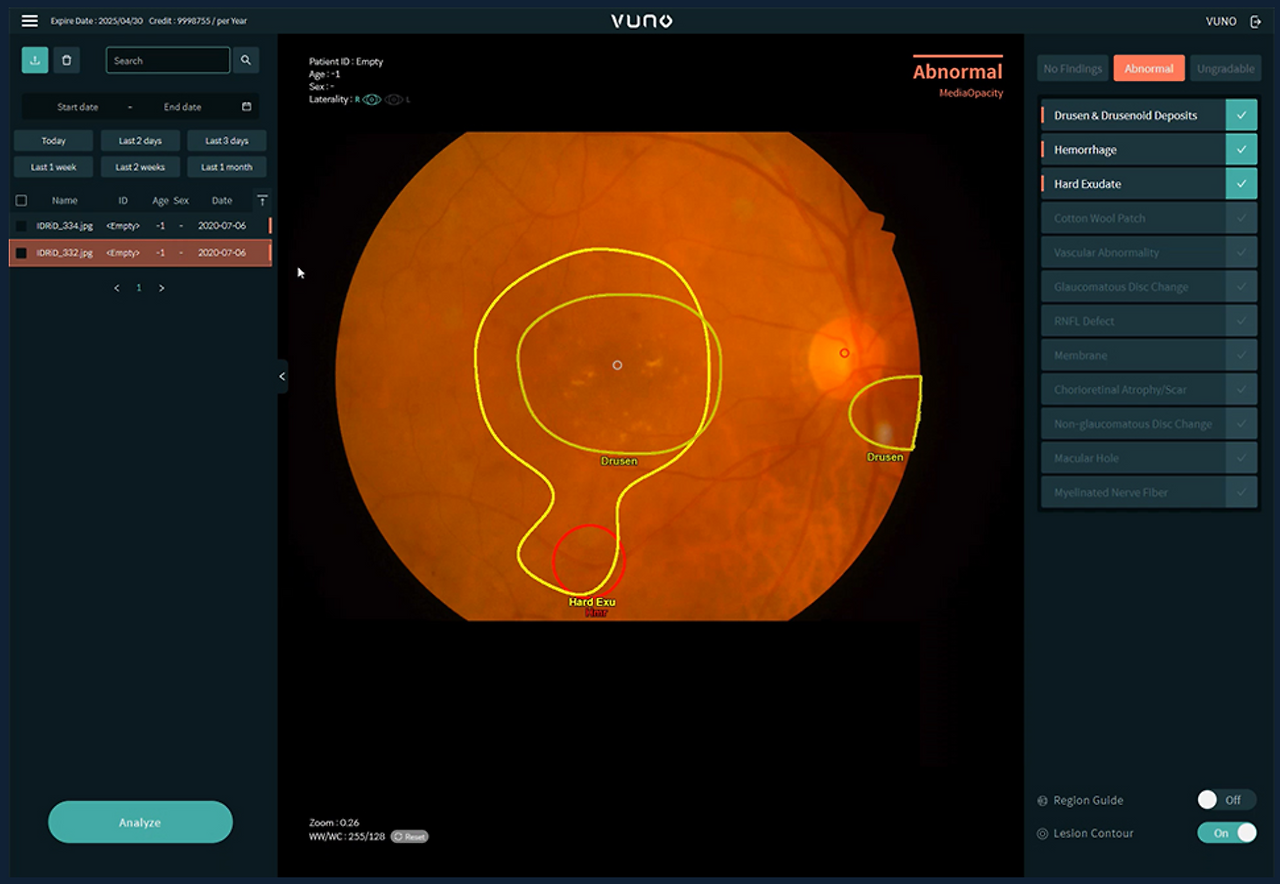Screen dimensions: 1280x884
Task: Reset window level with Reset button
Action: click(x=409, y=836)
